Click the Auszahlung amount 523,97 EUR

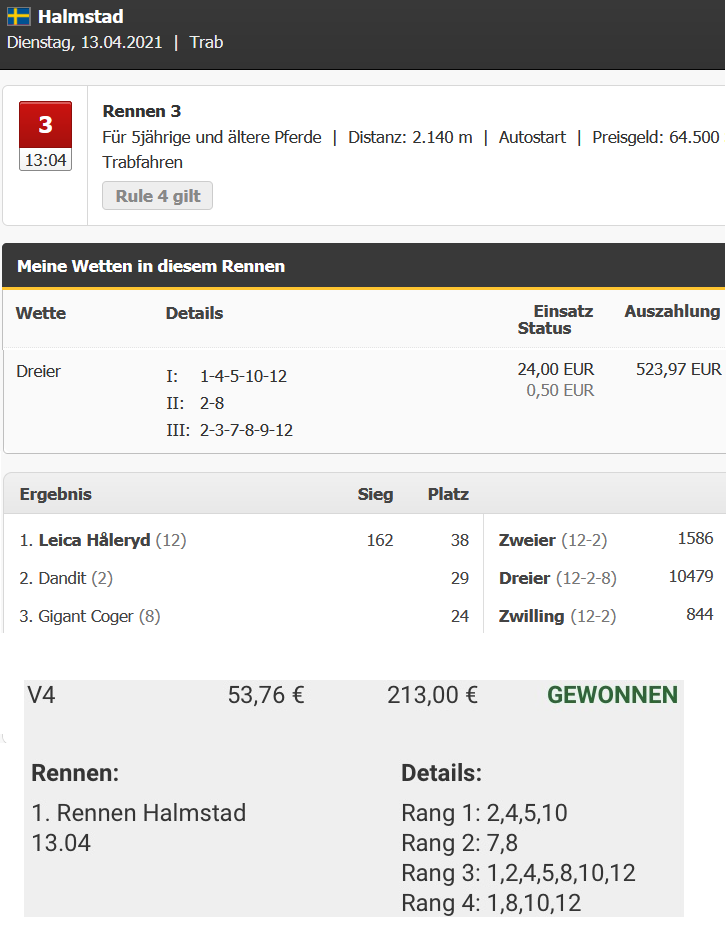678,369
